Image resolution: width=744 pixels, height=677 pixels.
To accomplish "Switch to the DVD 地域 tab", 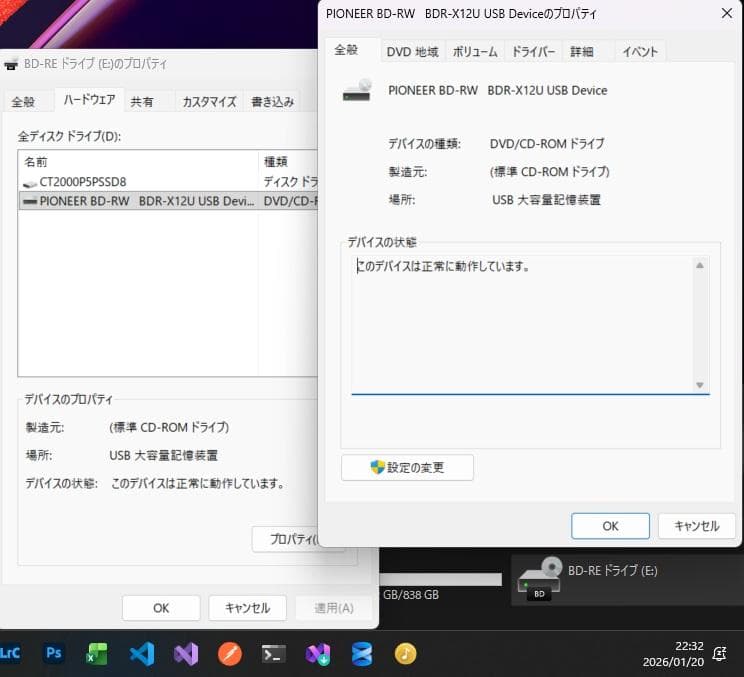I will (x=412, y=52).
